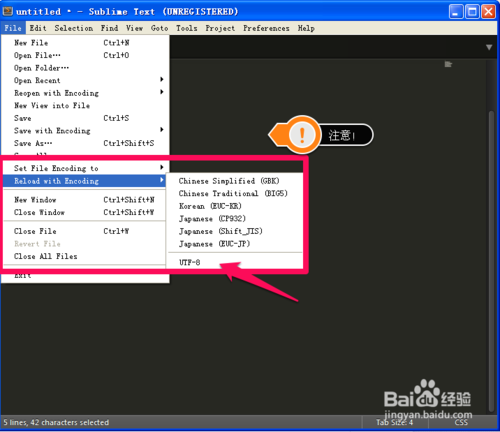Click Tab Size indicator in status bar

click(x=395, y=422)
